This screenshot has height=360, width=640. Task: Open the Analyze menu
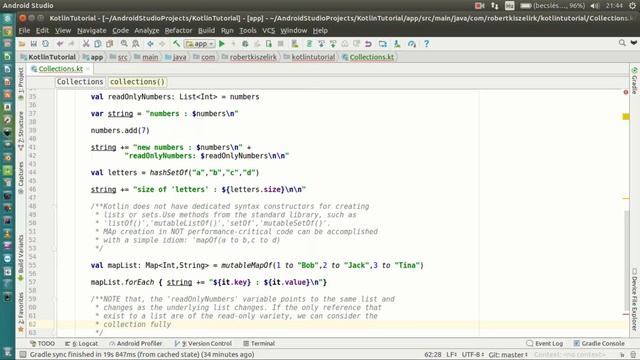147,31
